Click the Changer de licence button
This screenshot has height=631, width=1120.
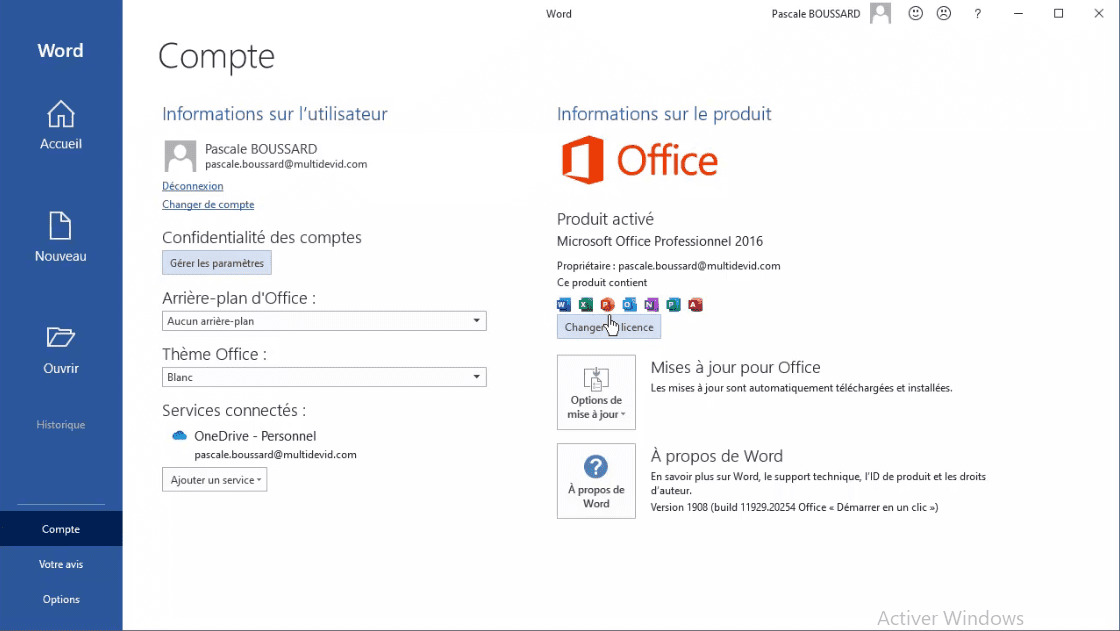pyautogui.click(x=608, y=326)
